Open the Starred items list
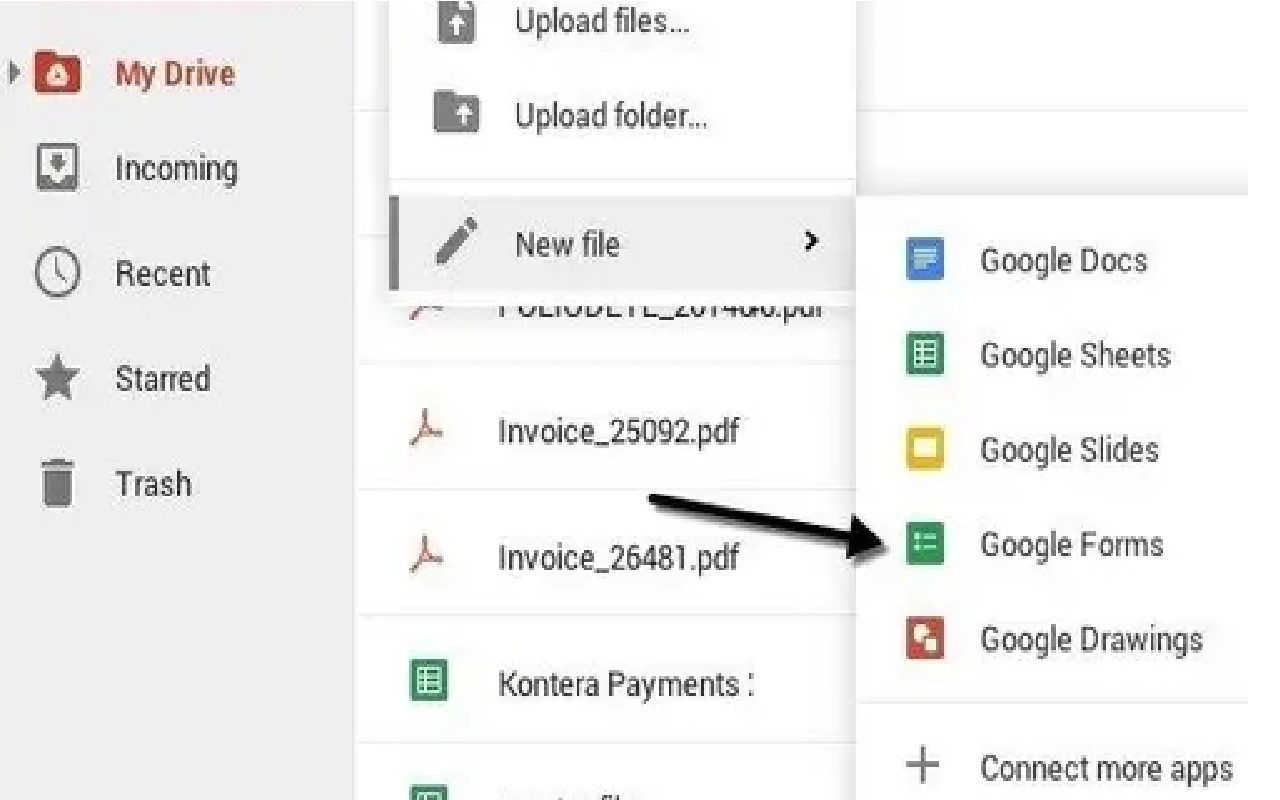 [163, 379]
